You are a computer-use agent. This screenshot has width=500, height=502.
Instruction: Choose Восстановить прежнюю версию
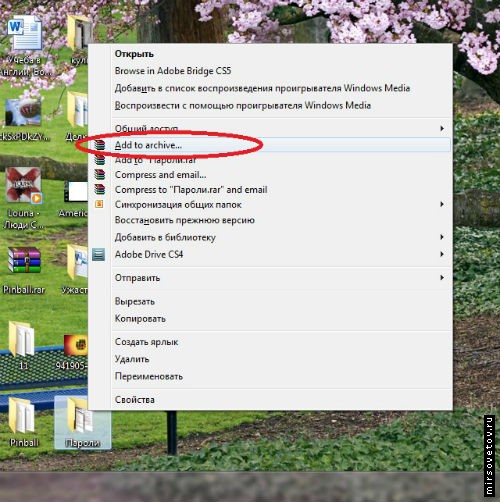(x=185, y=220)
